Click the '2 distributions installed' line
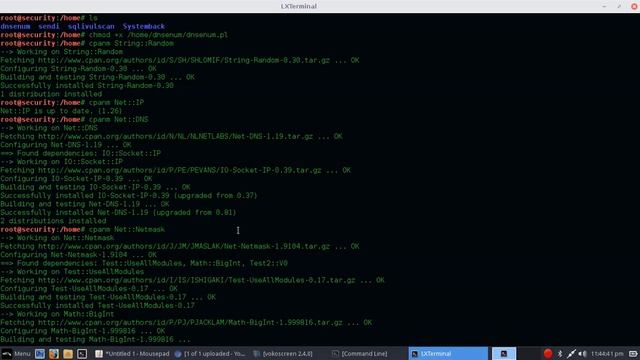 (53, 221)
